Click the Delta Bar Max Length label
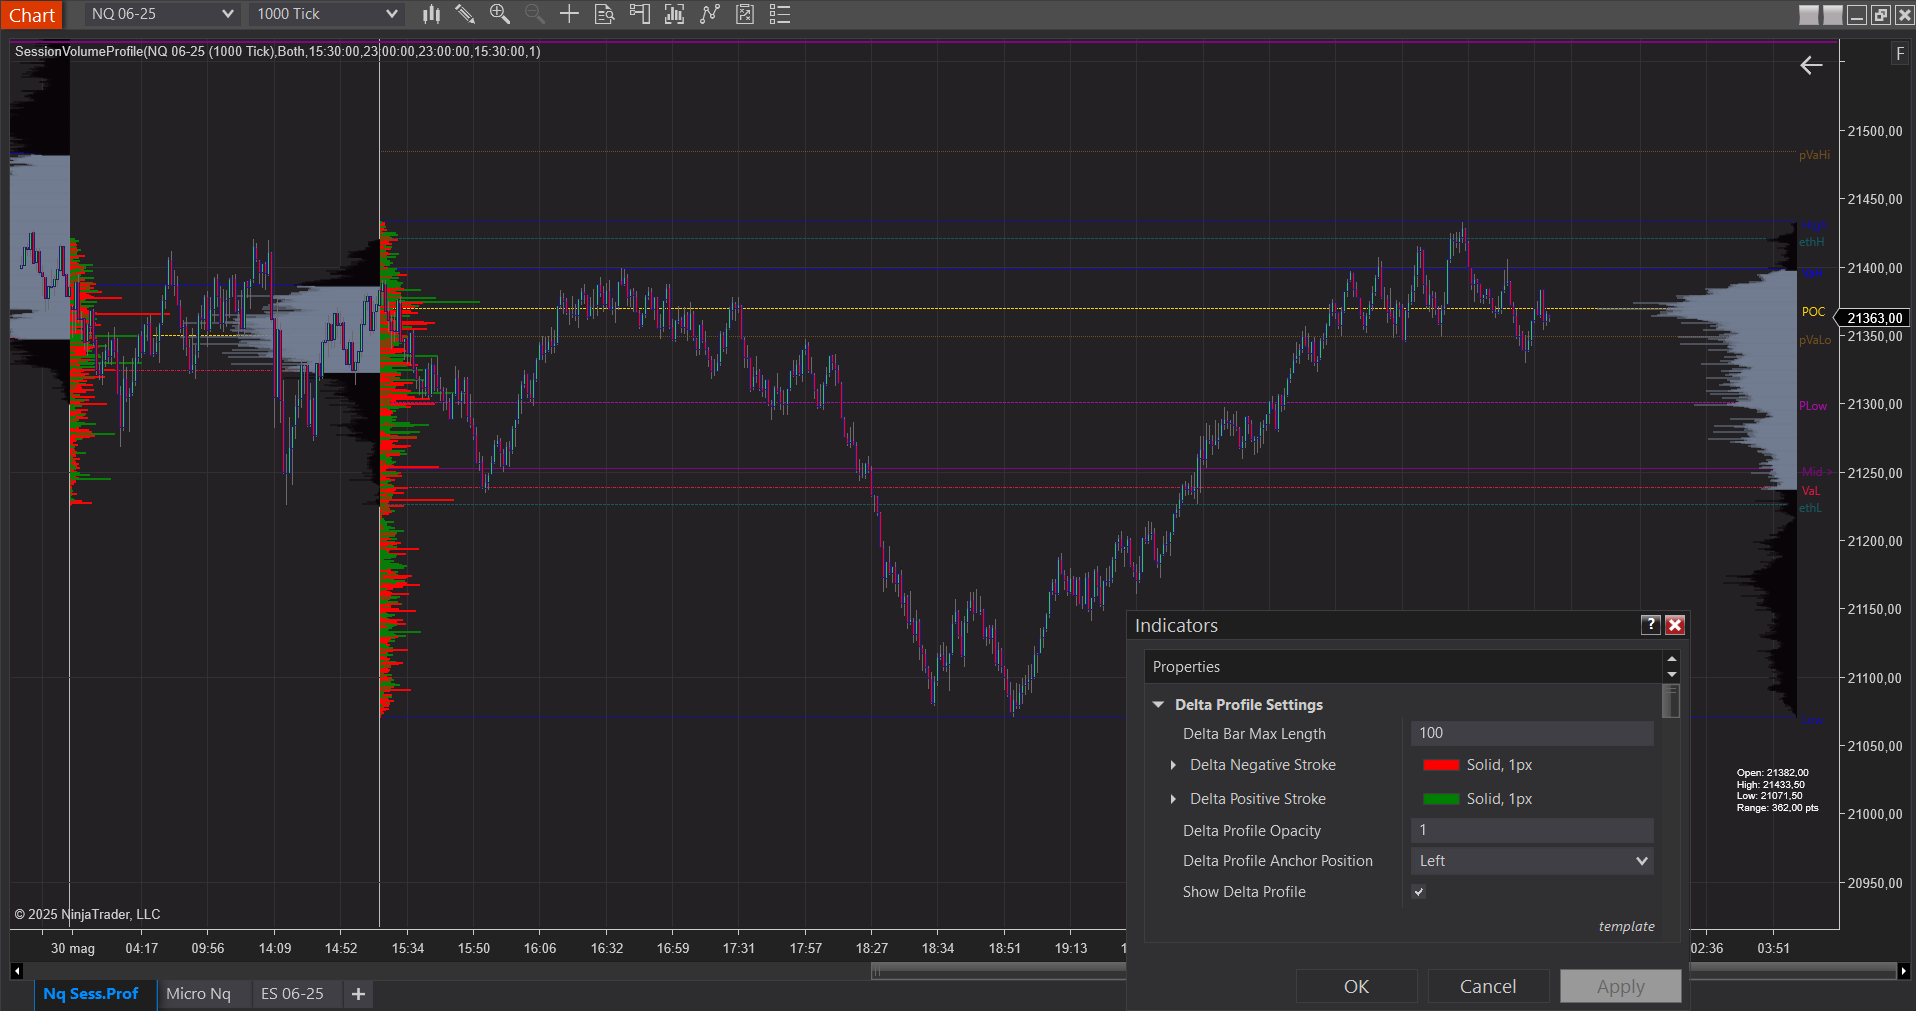This screenshot has width=1916, height=1011. point(1254,734)
